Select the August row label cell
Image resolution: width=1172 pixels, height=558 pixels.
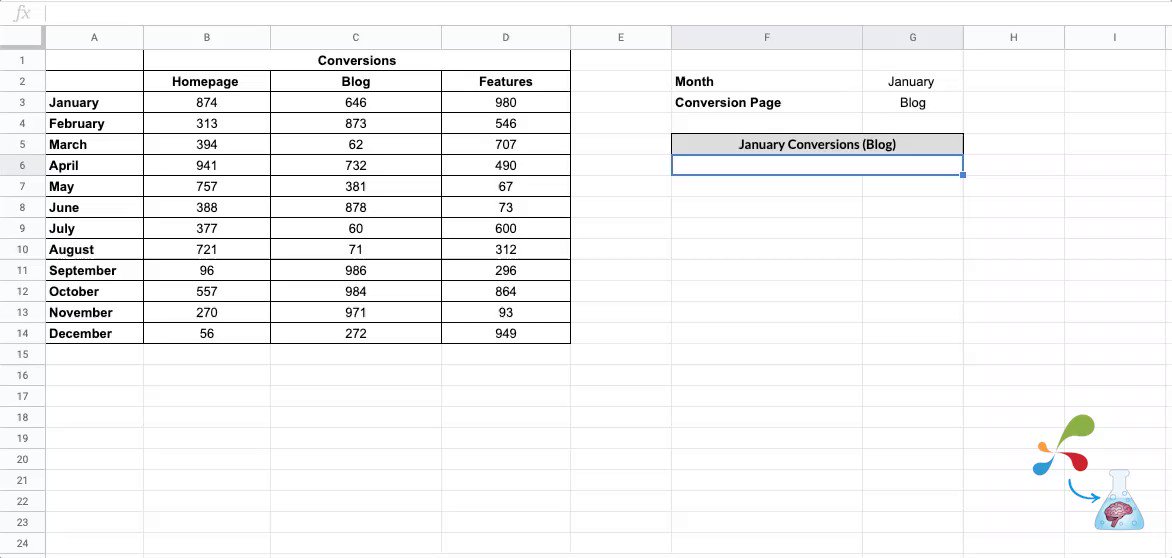click(94, 249)
